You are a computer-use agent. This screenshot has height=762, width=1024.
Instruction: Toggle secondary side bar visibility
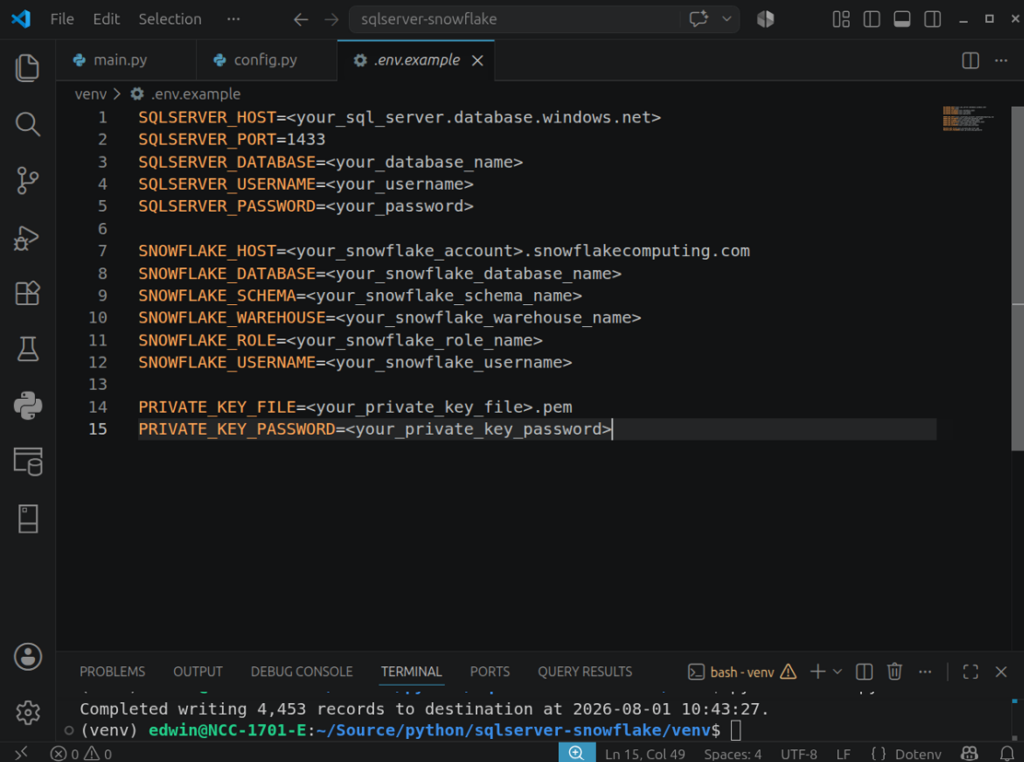[x=933, y=20]
